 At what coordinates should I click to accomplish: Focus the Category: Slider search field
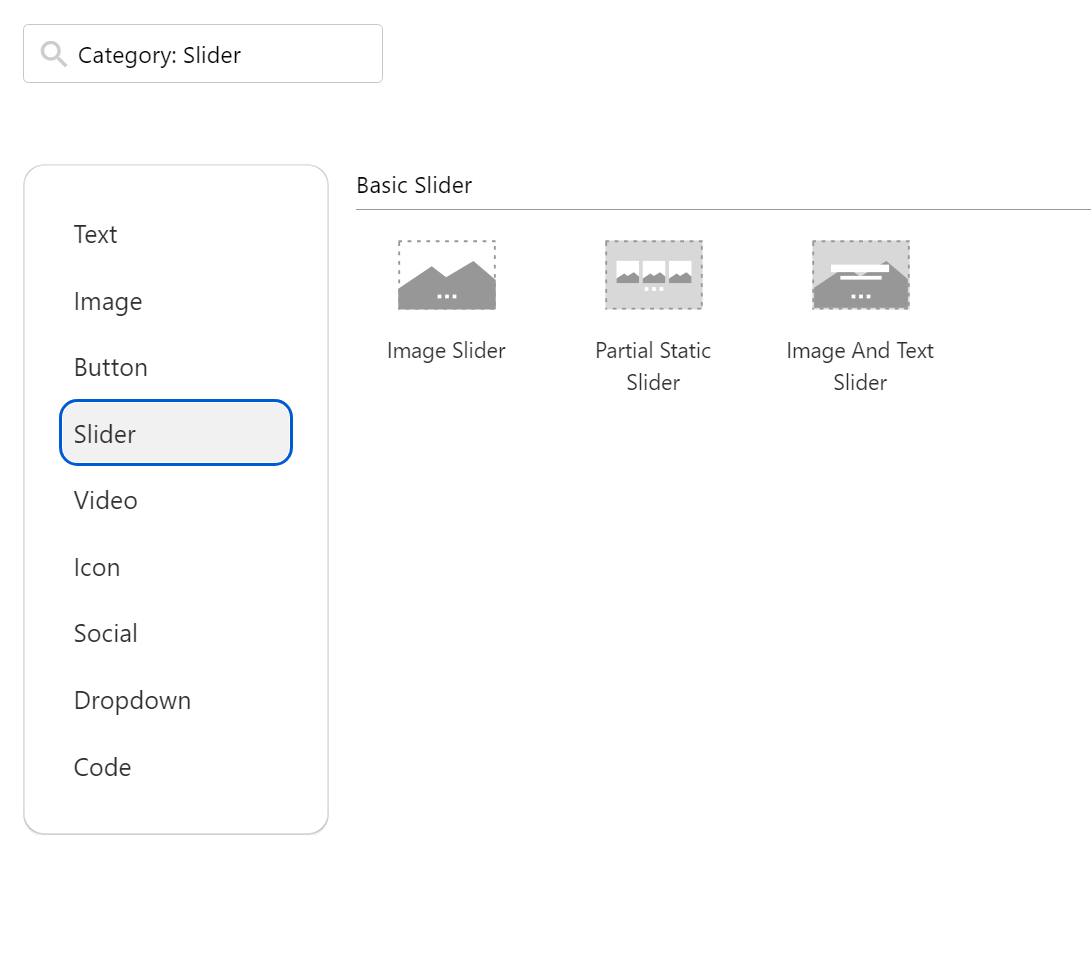click(x=220, y=55)
